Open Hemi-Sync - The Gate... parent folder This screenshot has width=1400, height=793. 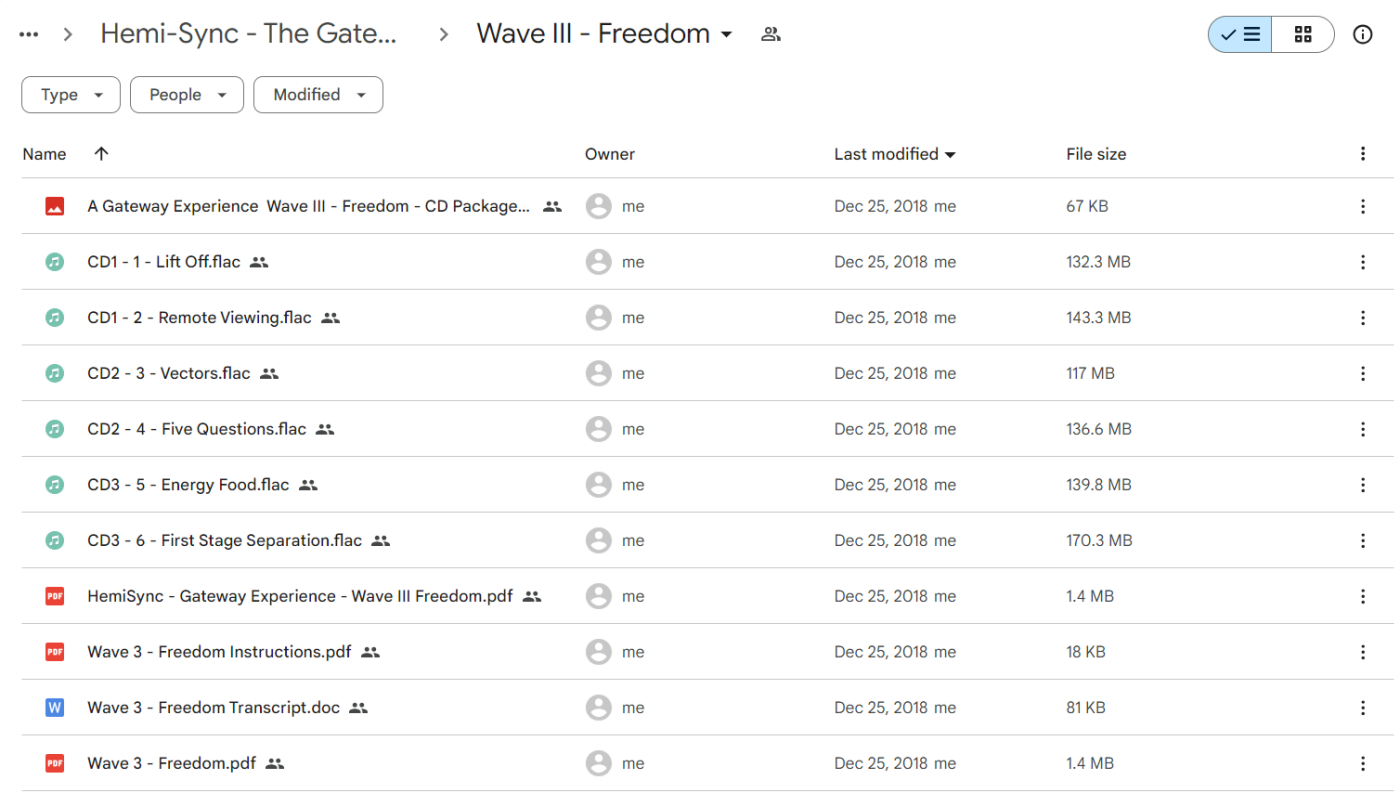(248, 34)
